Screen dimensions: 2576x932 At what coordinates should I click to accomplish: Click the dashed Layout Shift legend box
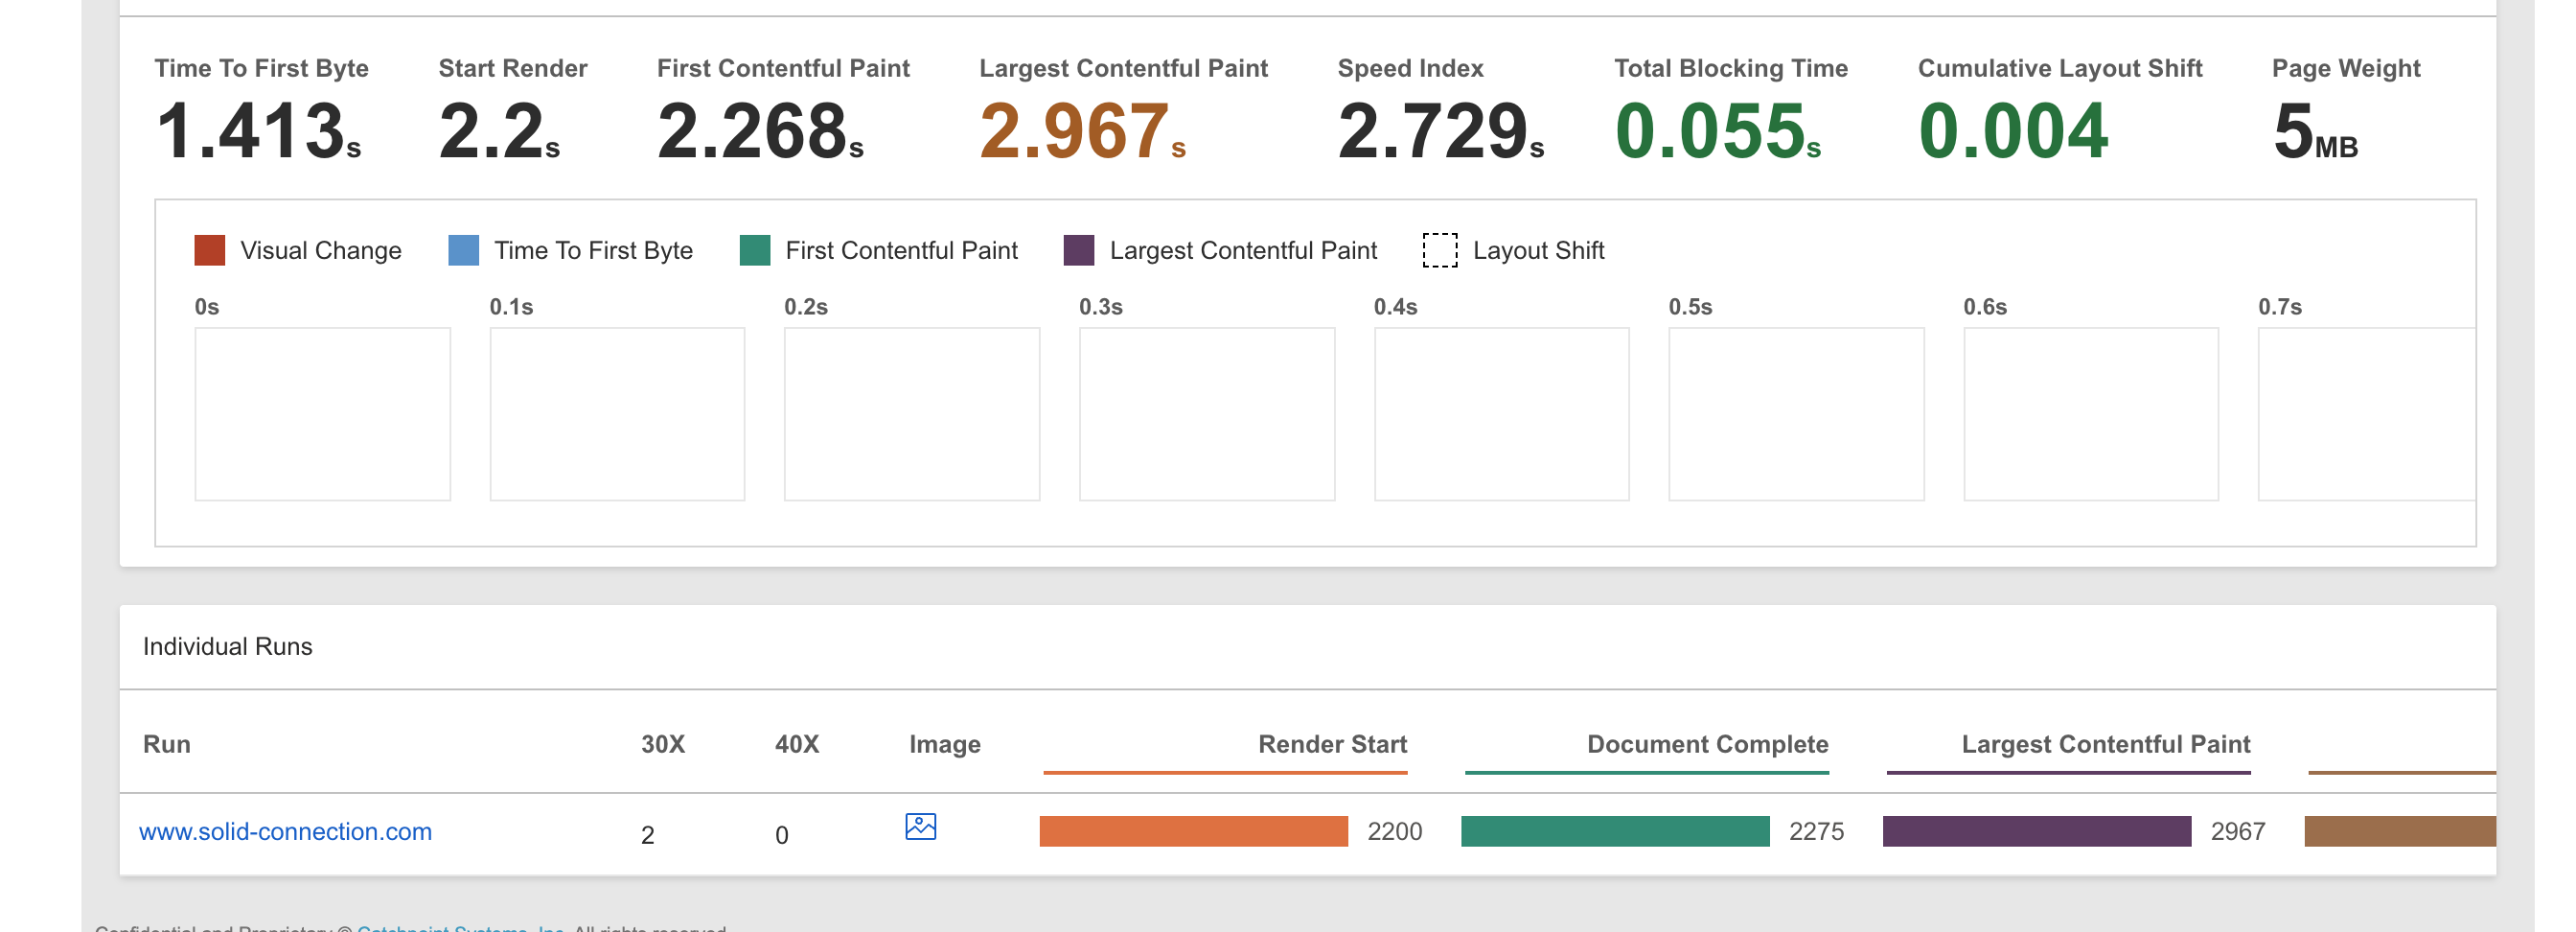1439,250
